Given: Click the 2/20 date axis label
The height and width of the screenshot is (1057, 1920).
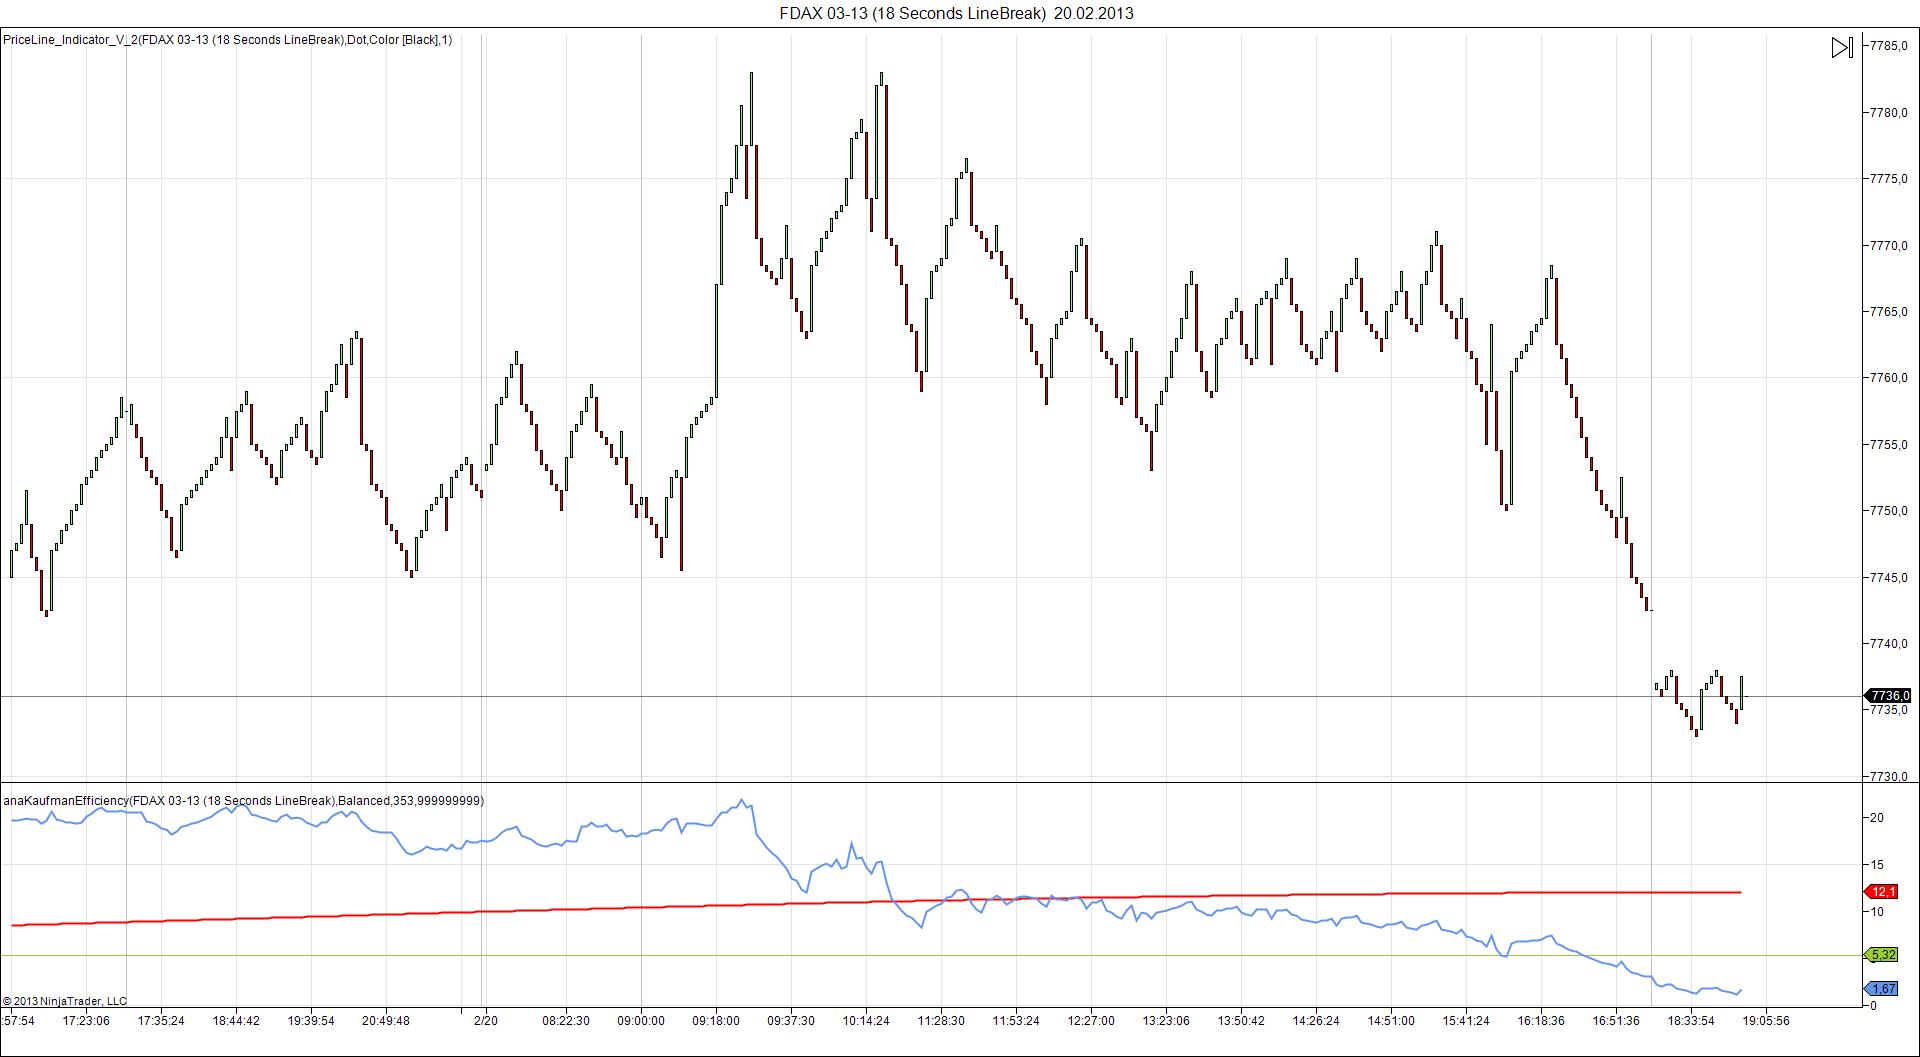Looking at the screenshot, I should [485, 1021].
